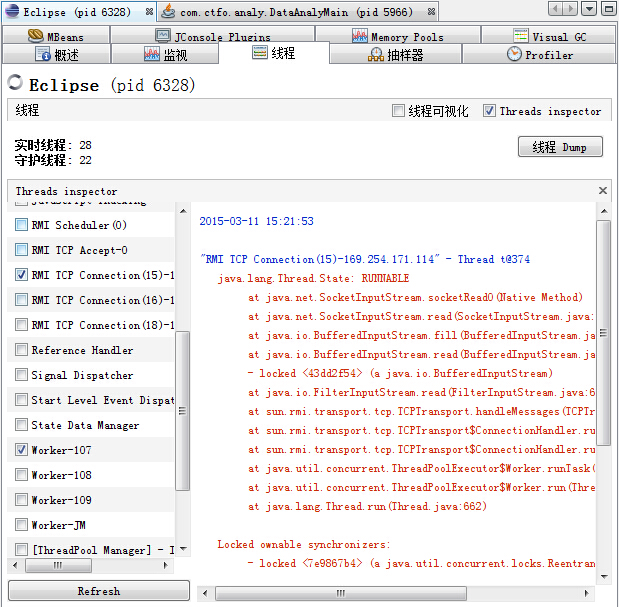Click stack trace pane scroll down arrow
Viewport: 619px width, 607px height.
[604, 577]
